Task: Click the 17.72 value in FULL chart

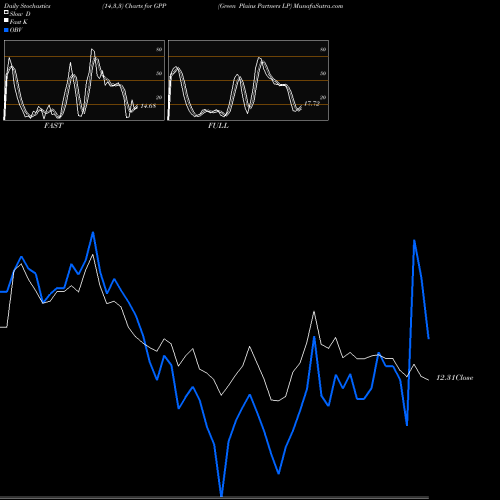Action: pyautogui.click(x=312, y=104)
